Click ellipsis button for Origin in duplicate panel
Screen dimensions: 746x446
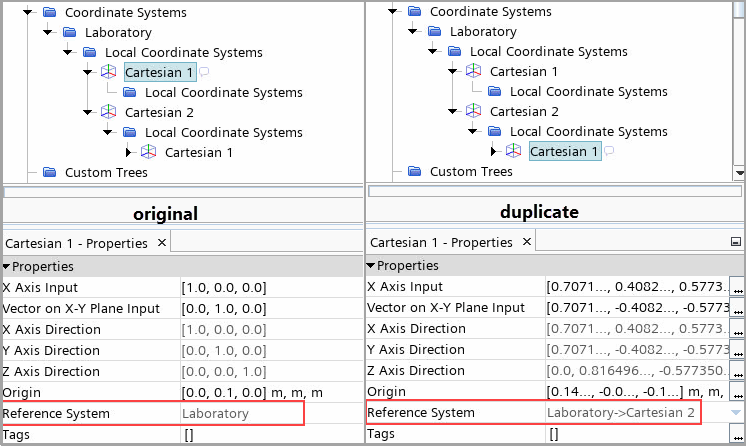coord(737,392)
